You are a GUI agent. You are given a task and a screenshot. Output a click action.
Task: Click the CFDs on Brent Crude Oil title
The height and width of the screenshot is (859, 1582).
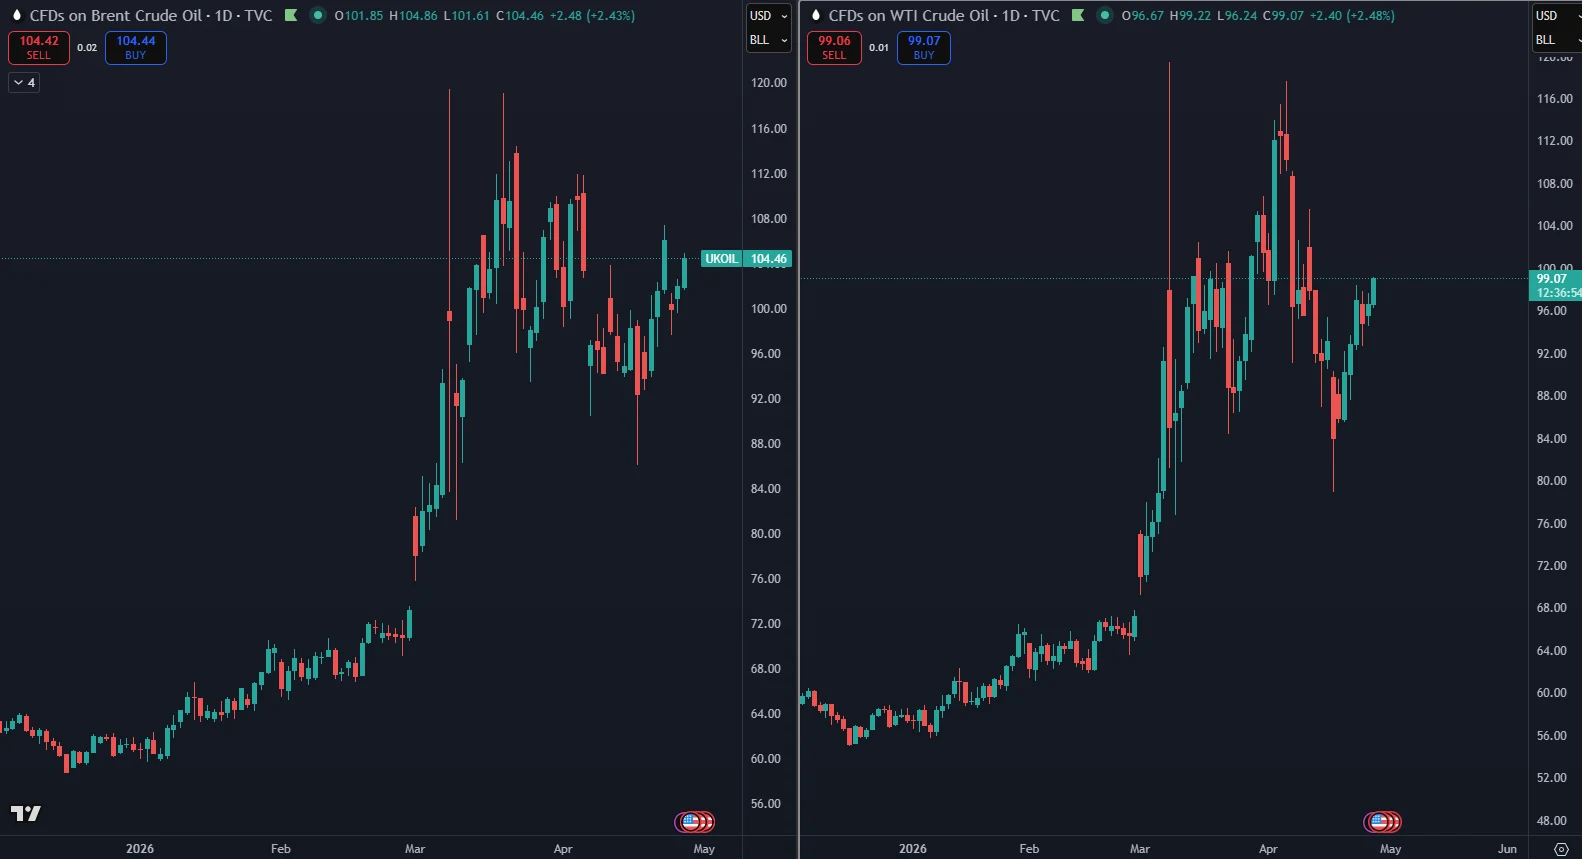point(150,15)
